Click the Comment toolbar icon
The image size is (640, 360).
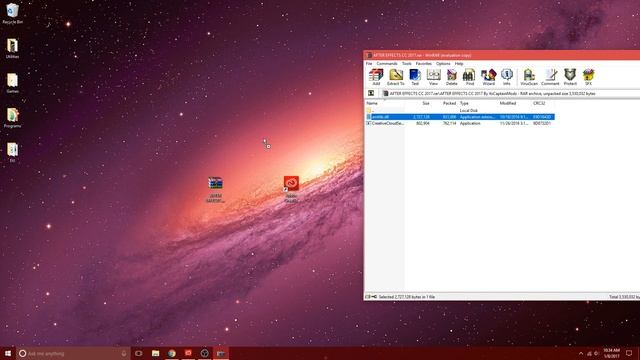point(550,77)
